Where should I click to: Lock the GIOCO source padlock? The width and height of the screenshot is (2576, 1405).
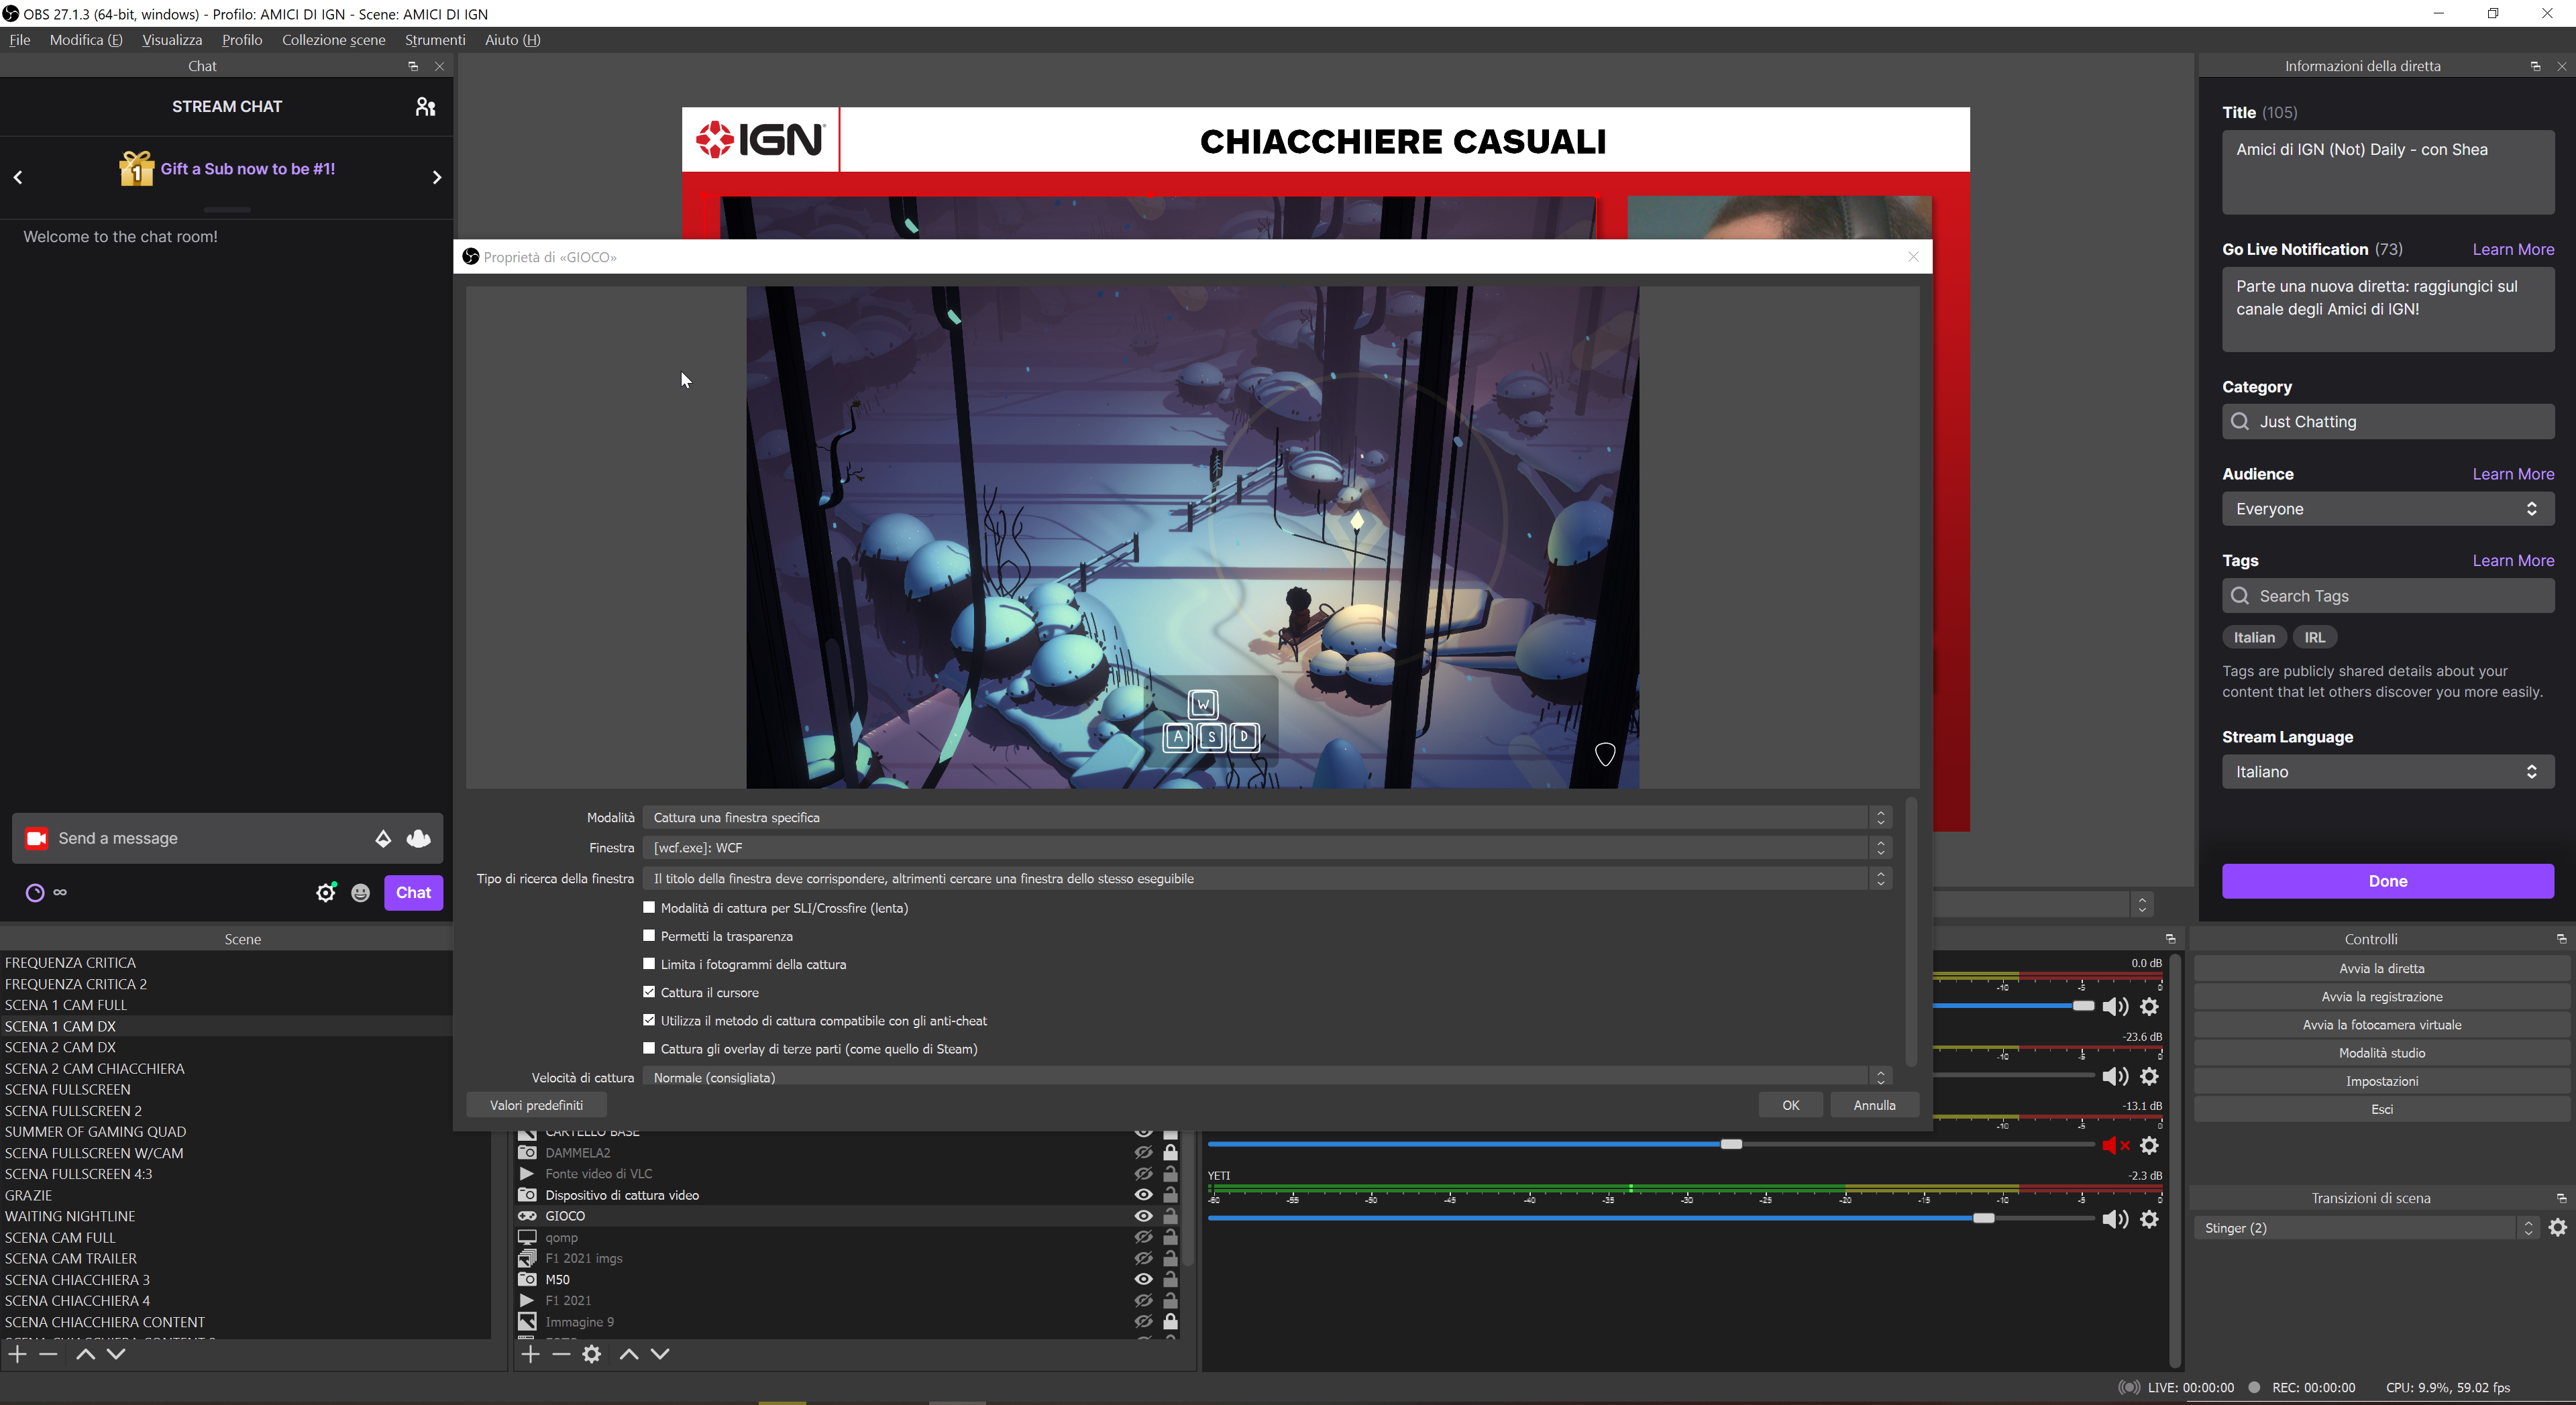point(1170,1216)
